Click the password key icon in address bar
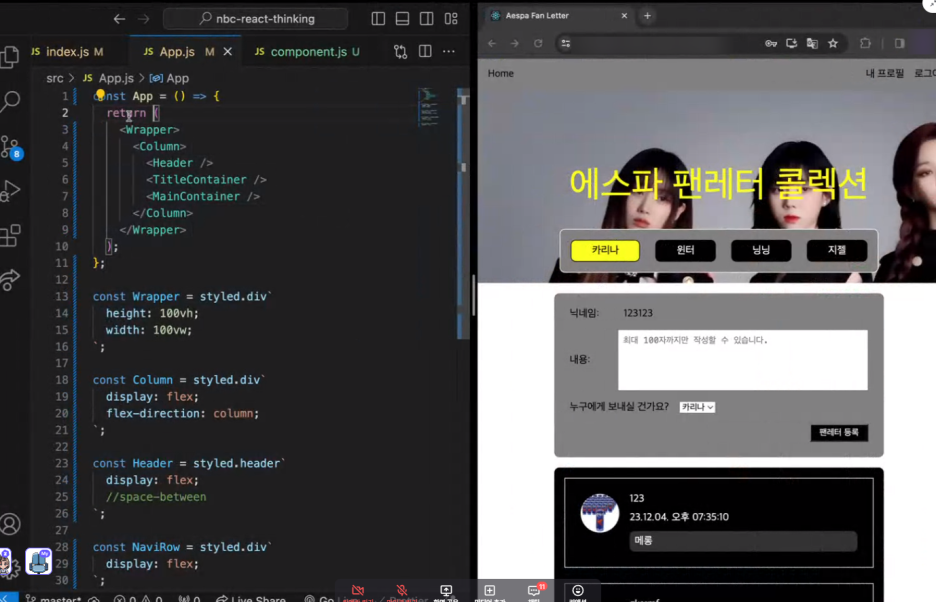This screenshot has width=936, height=602. coord(771,44)
